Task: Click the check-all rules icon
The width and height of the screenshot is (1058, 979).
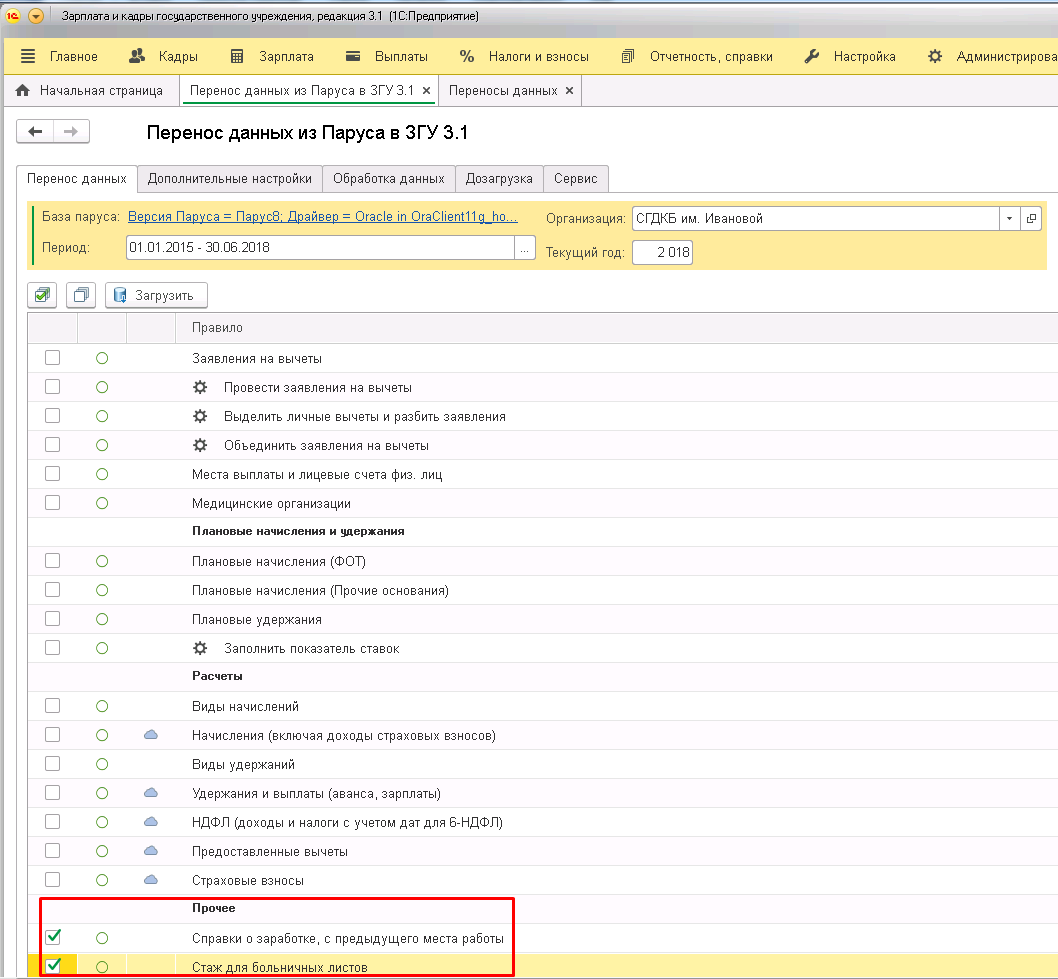Action: (x=42, y=295)
